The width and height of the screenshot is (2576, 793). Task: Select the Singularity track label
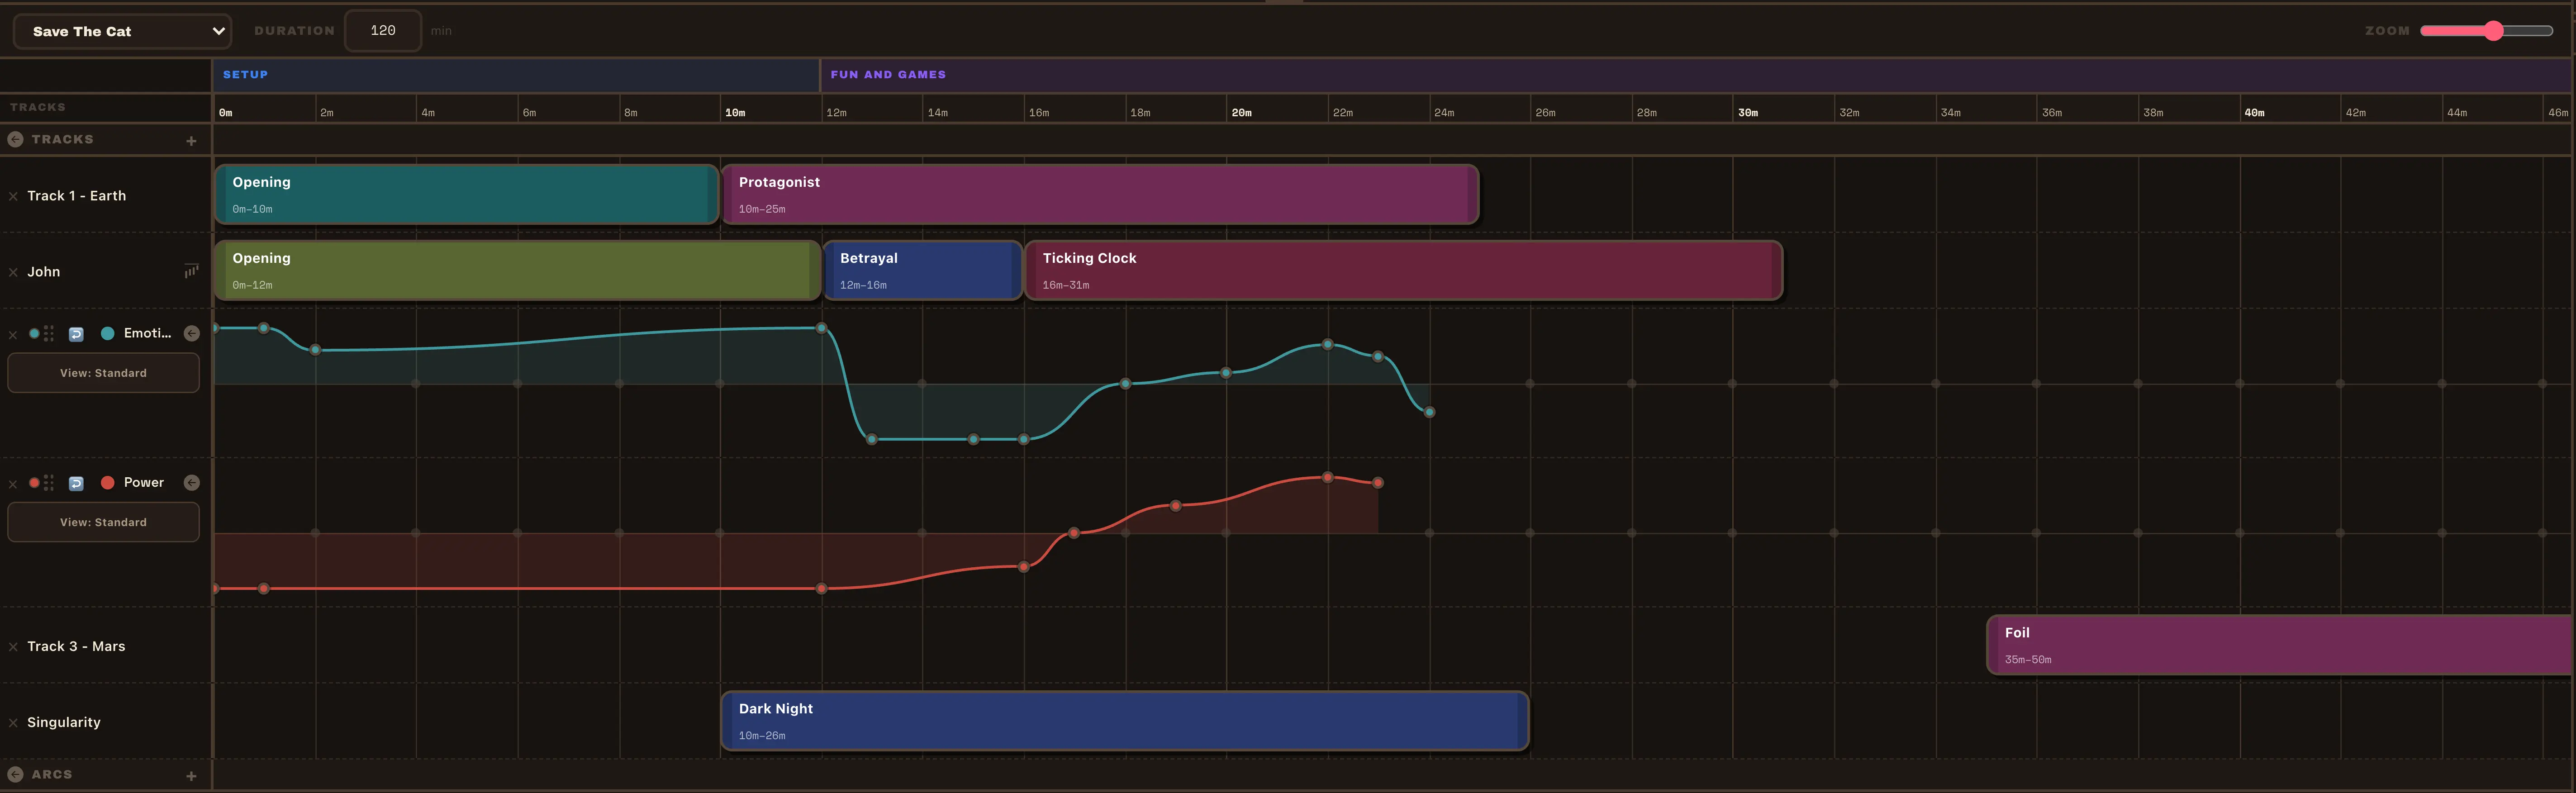64,723
